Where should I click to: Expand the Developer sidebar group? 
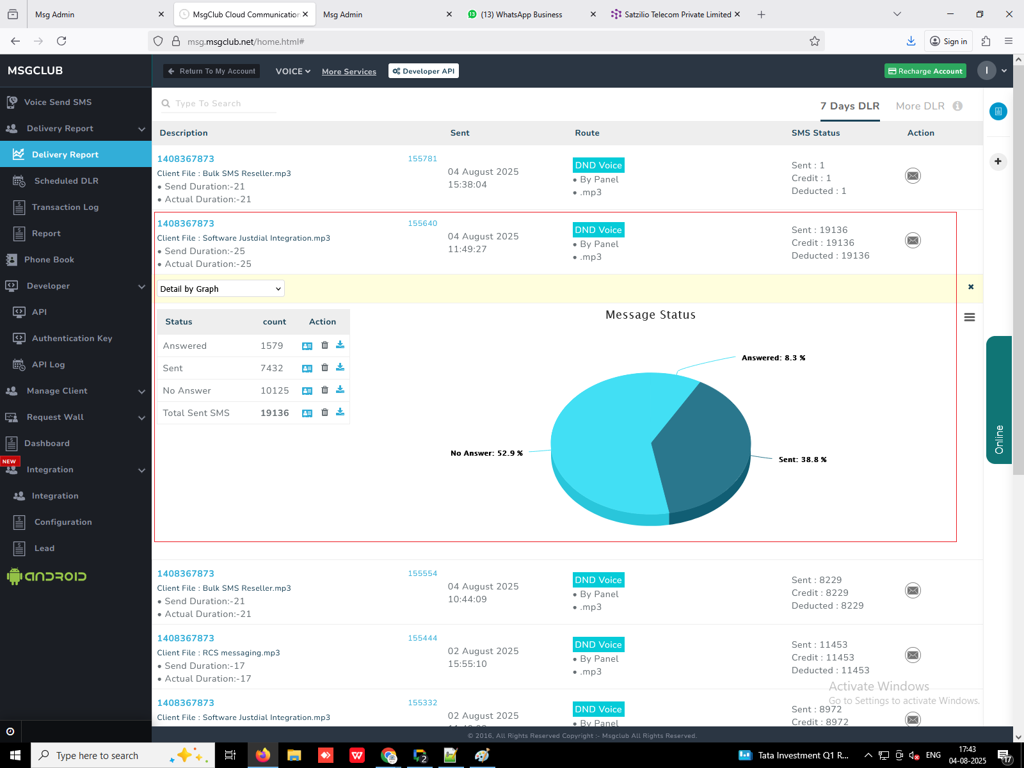[142, 287]
